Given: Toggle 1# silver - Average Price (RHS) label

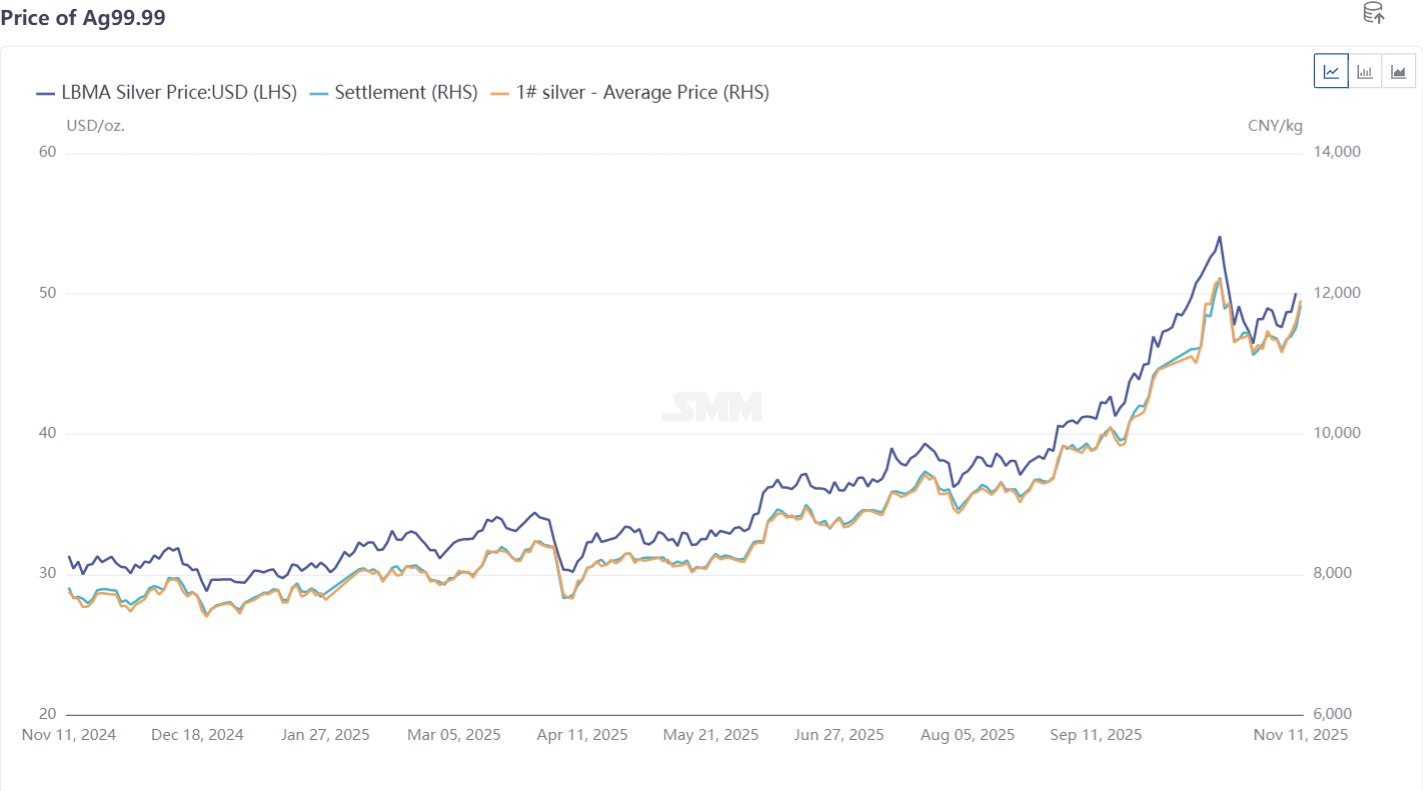Looking at the screenshot, I should point(642,93).
